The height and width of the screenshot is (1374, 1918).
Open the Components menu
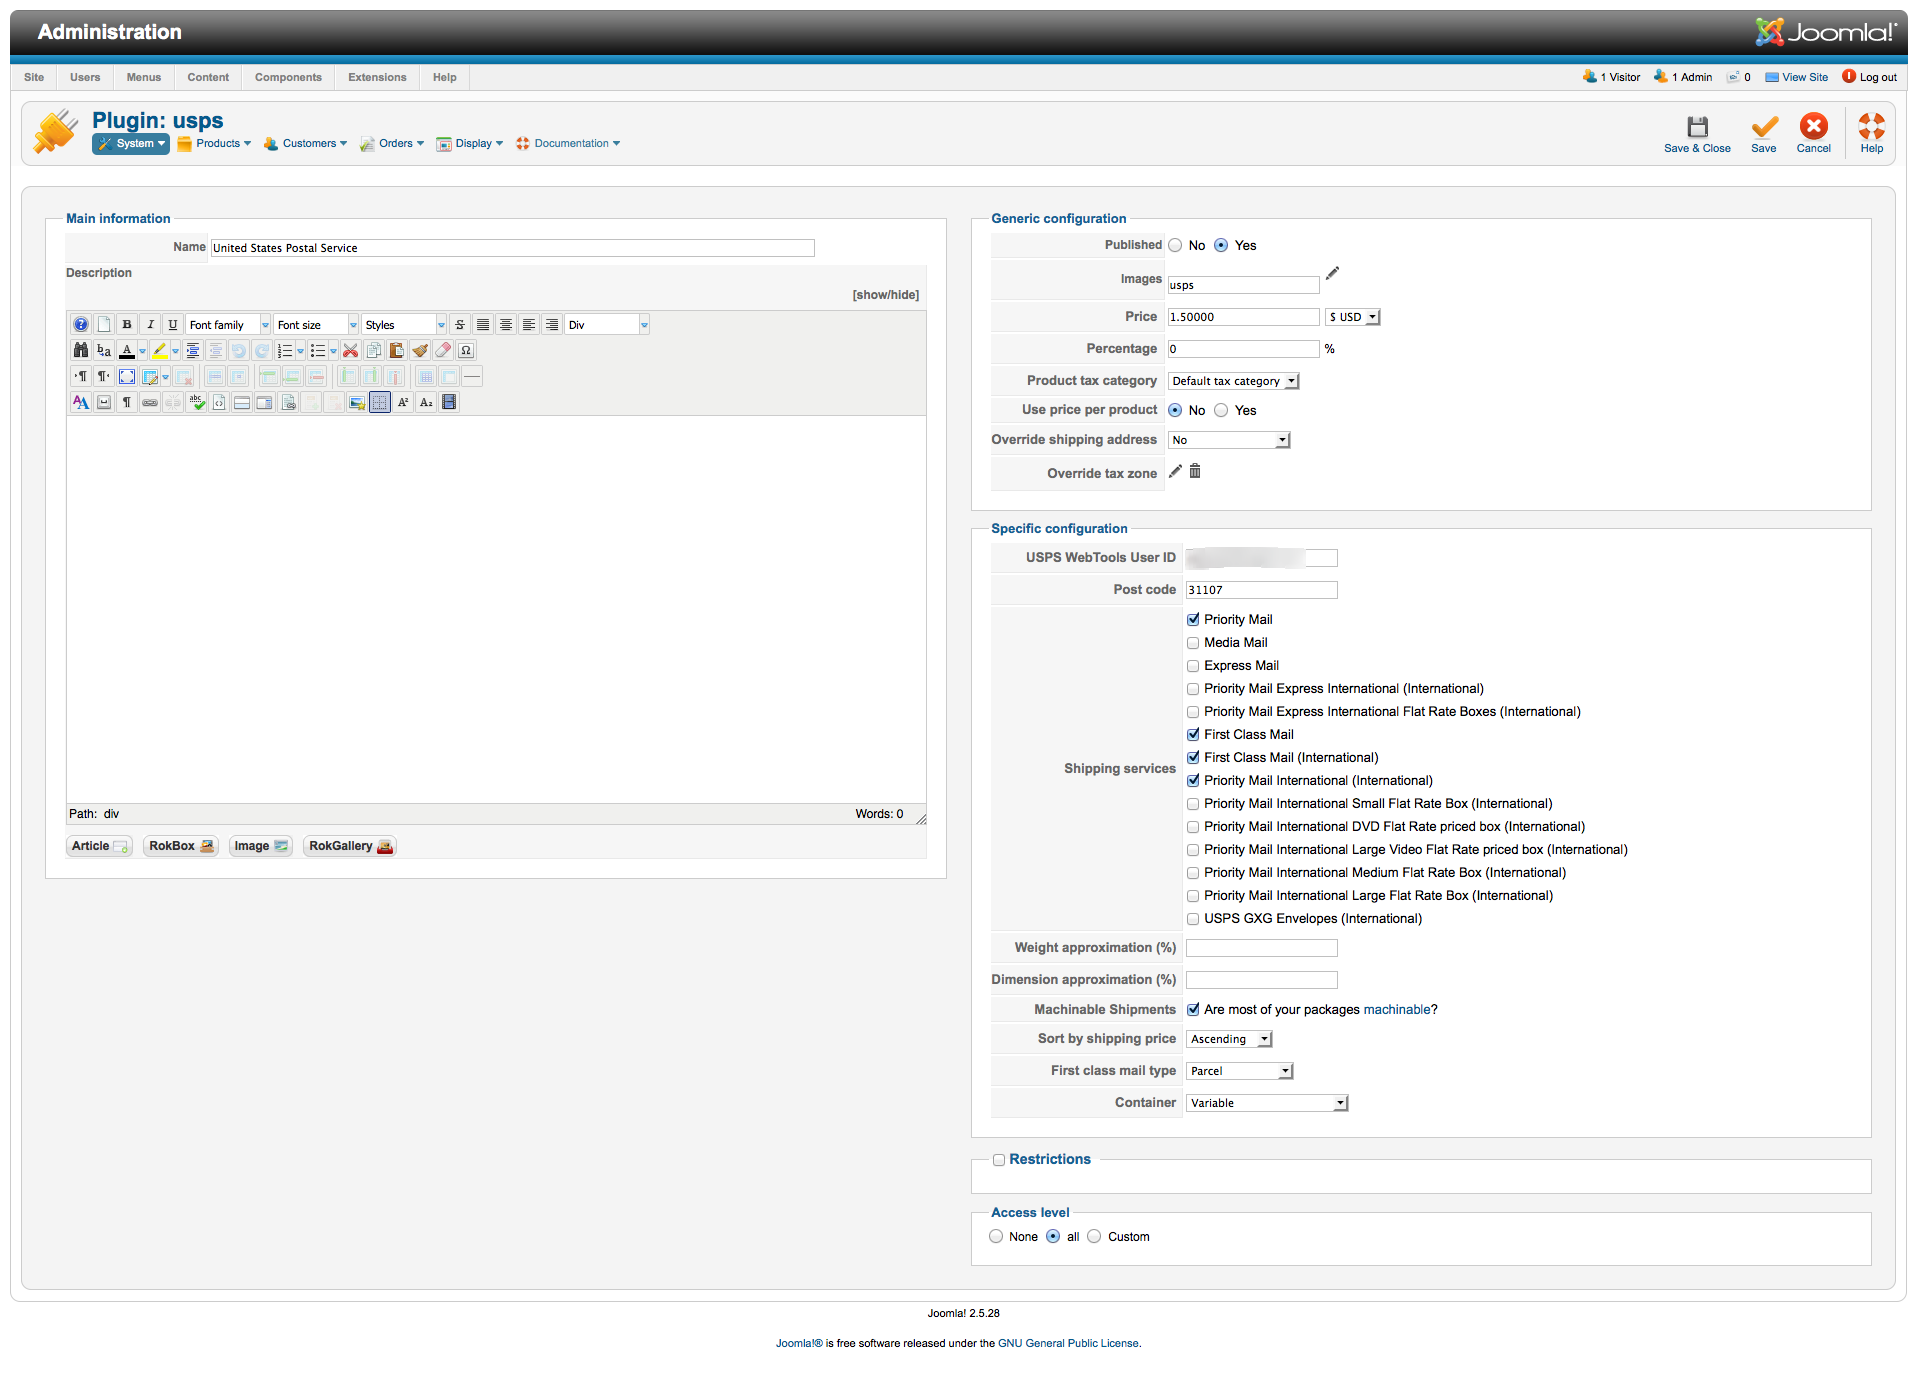coord(288,77)
